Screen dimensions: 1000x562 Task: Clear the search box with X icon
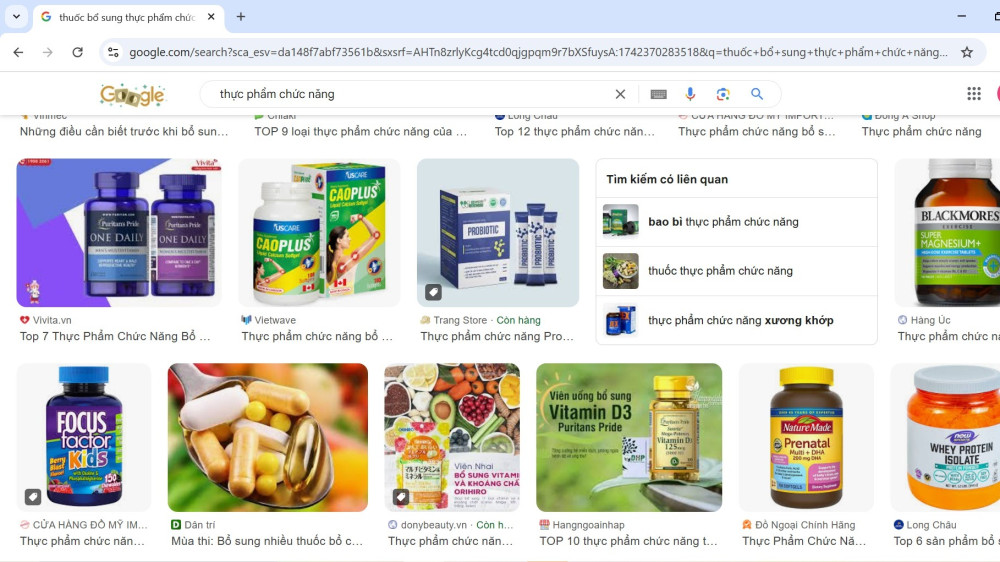click(620, 94)
